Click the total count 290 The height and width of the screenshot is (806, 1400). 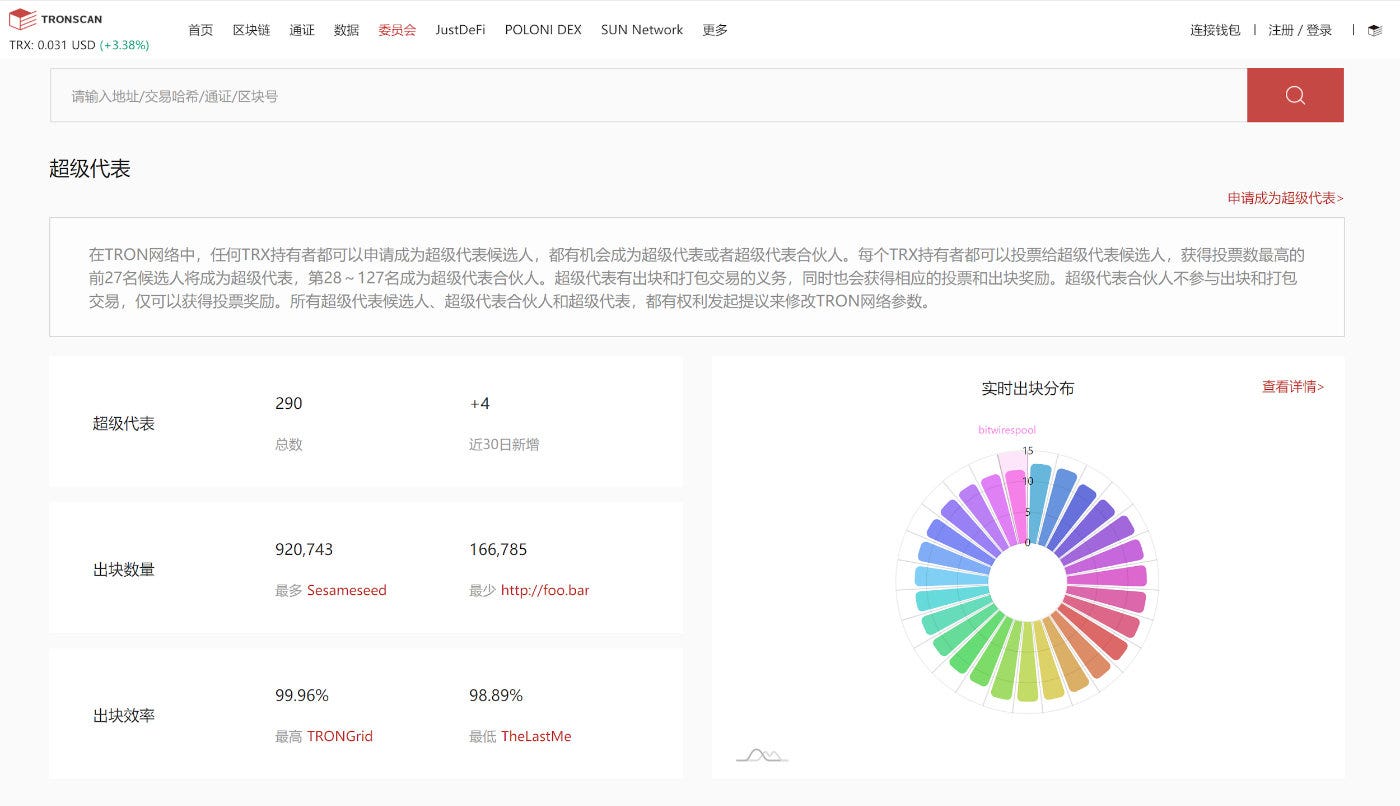pyautogui.click(x=288, y=404)
